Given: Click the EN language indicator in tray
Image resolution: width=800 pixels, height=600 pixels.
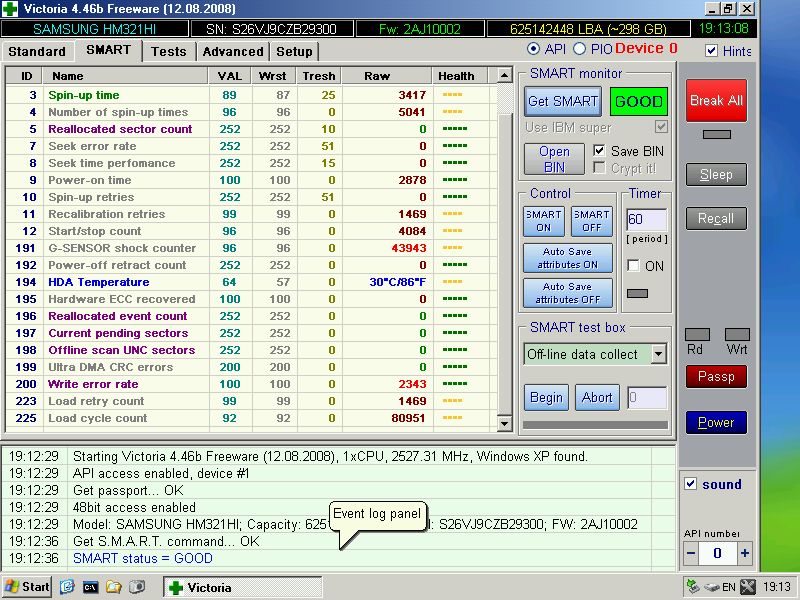Looking at the screenshot, I should [729, 587].
